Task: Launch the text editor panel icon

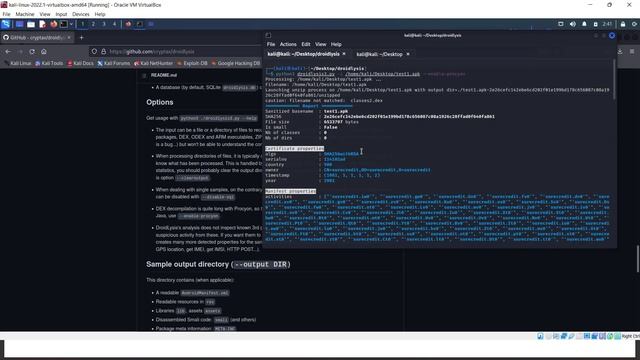Action: tap(42, 24)
